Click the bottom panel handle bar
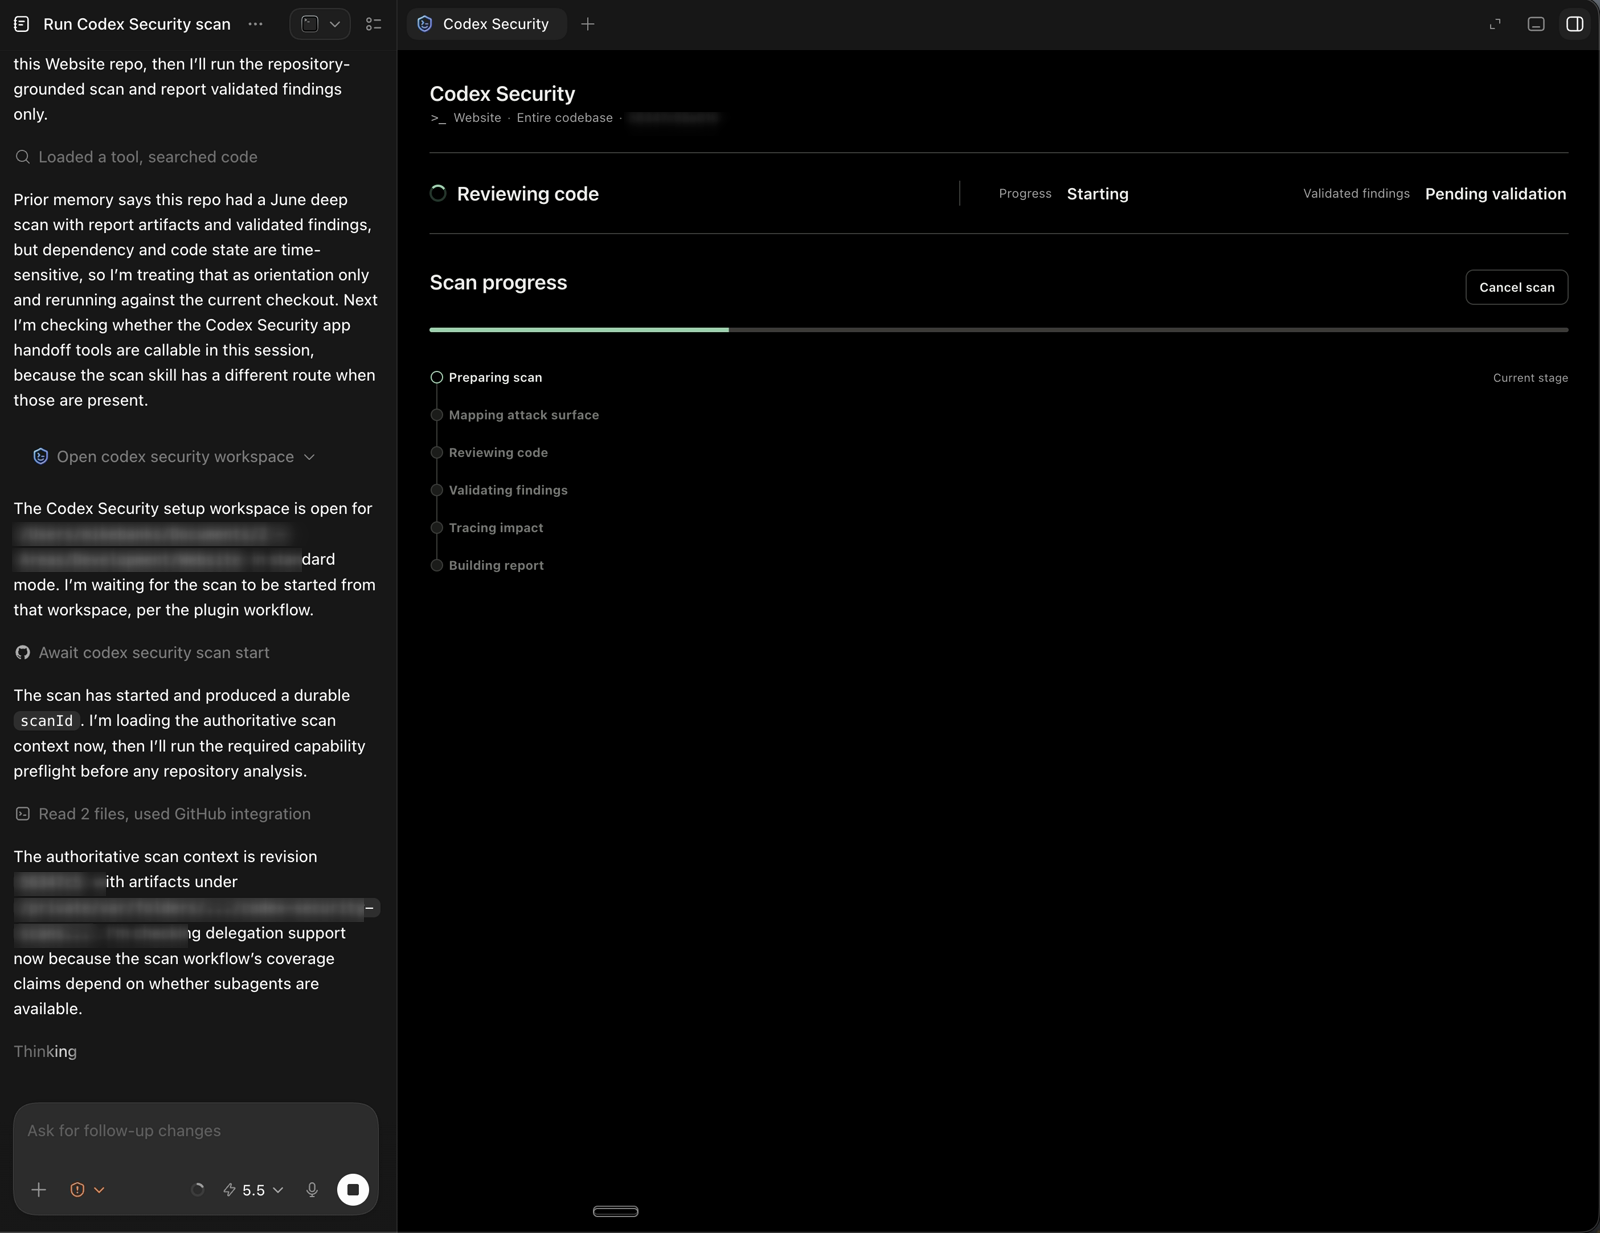Image resolution: width=1600 pixels, height=1233 pixels. click(x=616, y=1211)
